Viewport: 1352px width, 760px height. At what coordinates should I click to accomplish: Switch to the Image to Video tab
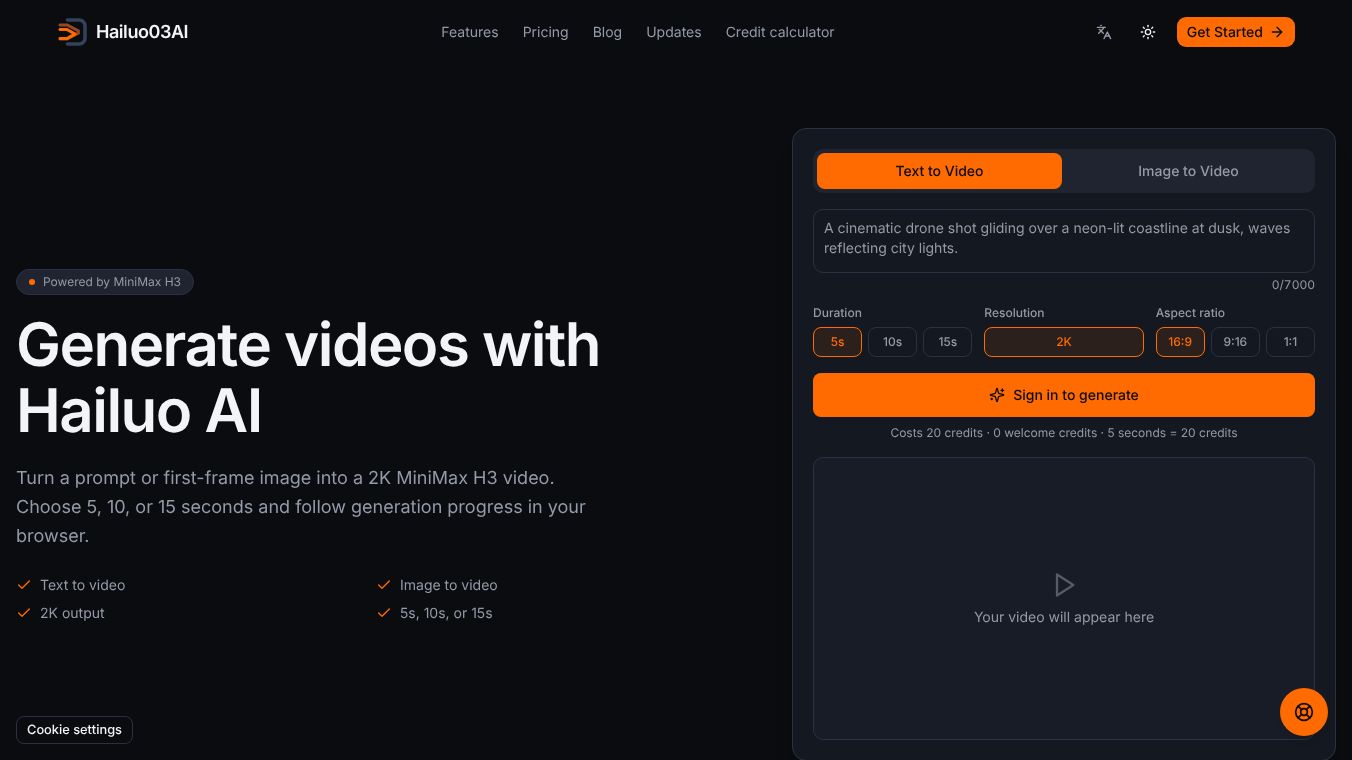coord(1188,171)
